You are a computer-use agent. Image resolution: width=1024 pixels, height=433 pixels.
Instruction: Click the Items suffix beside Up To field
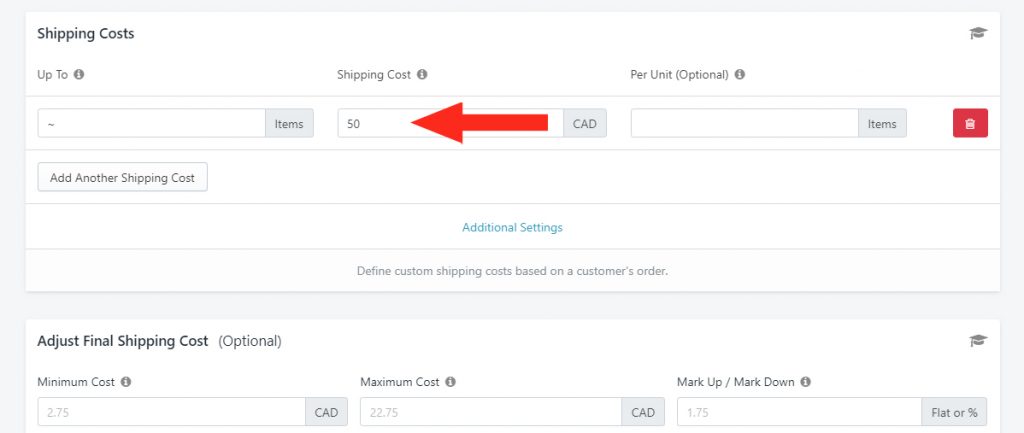[289, 123]
